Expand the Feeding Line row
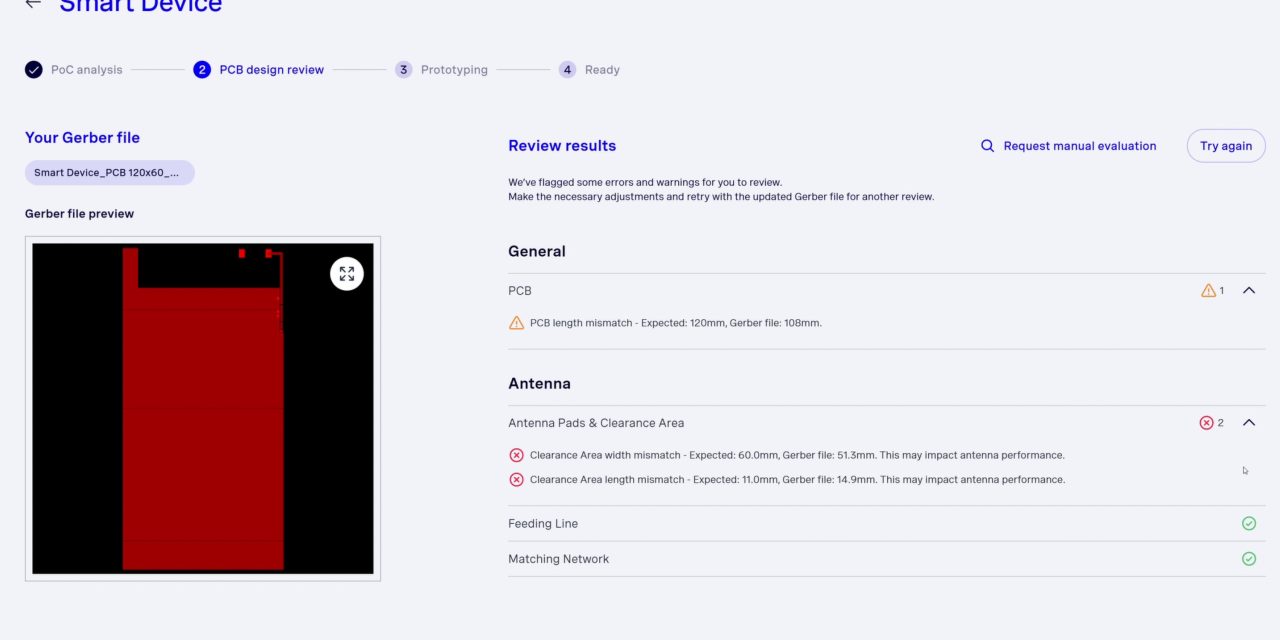The width and height of the screenshot is (1280, 640). pyautogui.click(x=543, y=524)
